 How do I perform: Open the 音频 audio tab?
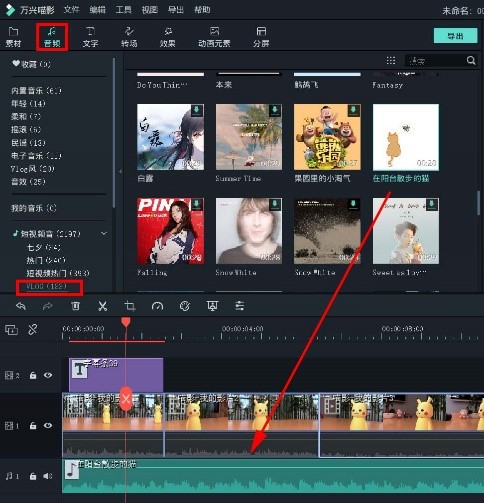tap(52, 37)
